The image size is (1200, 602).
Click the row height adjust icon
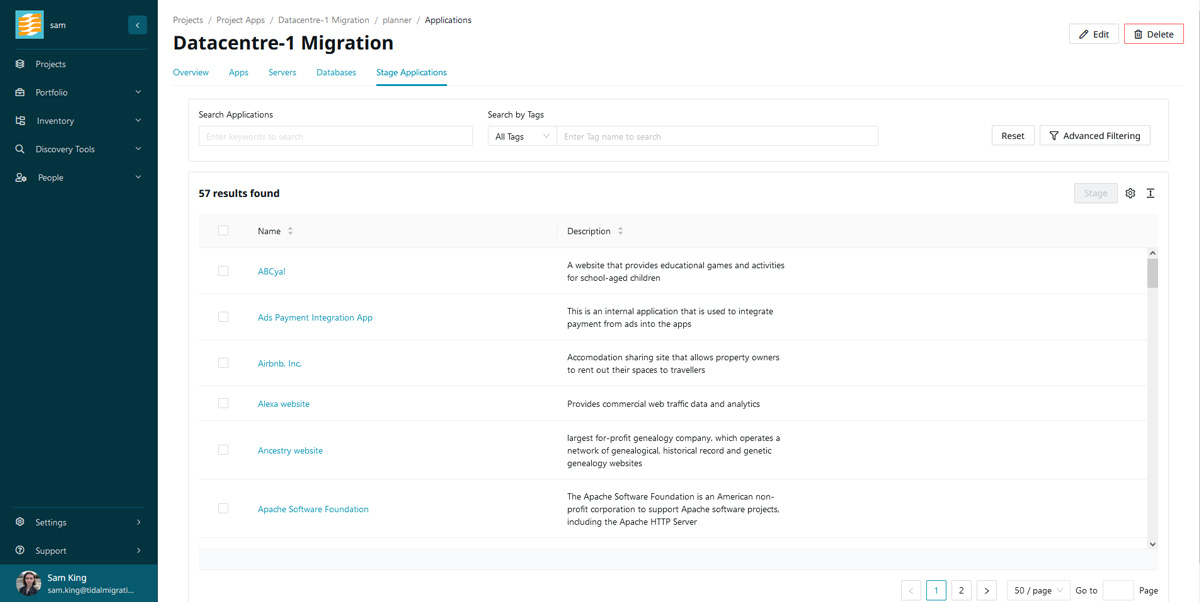click(x=1151, y=193)
